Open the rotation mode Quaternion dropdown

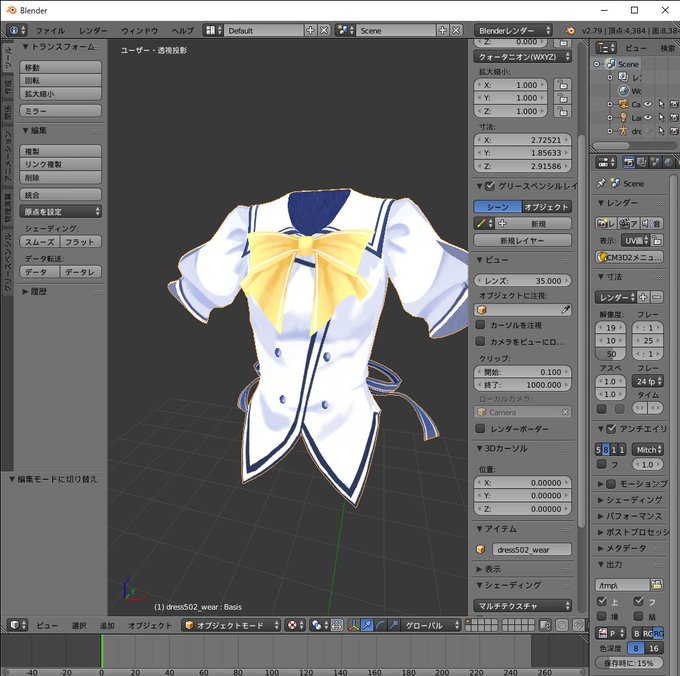click(x=523, y=57)
